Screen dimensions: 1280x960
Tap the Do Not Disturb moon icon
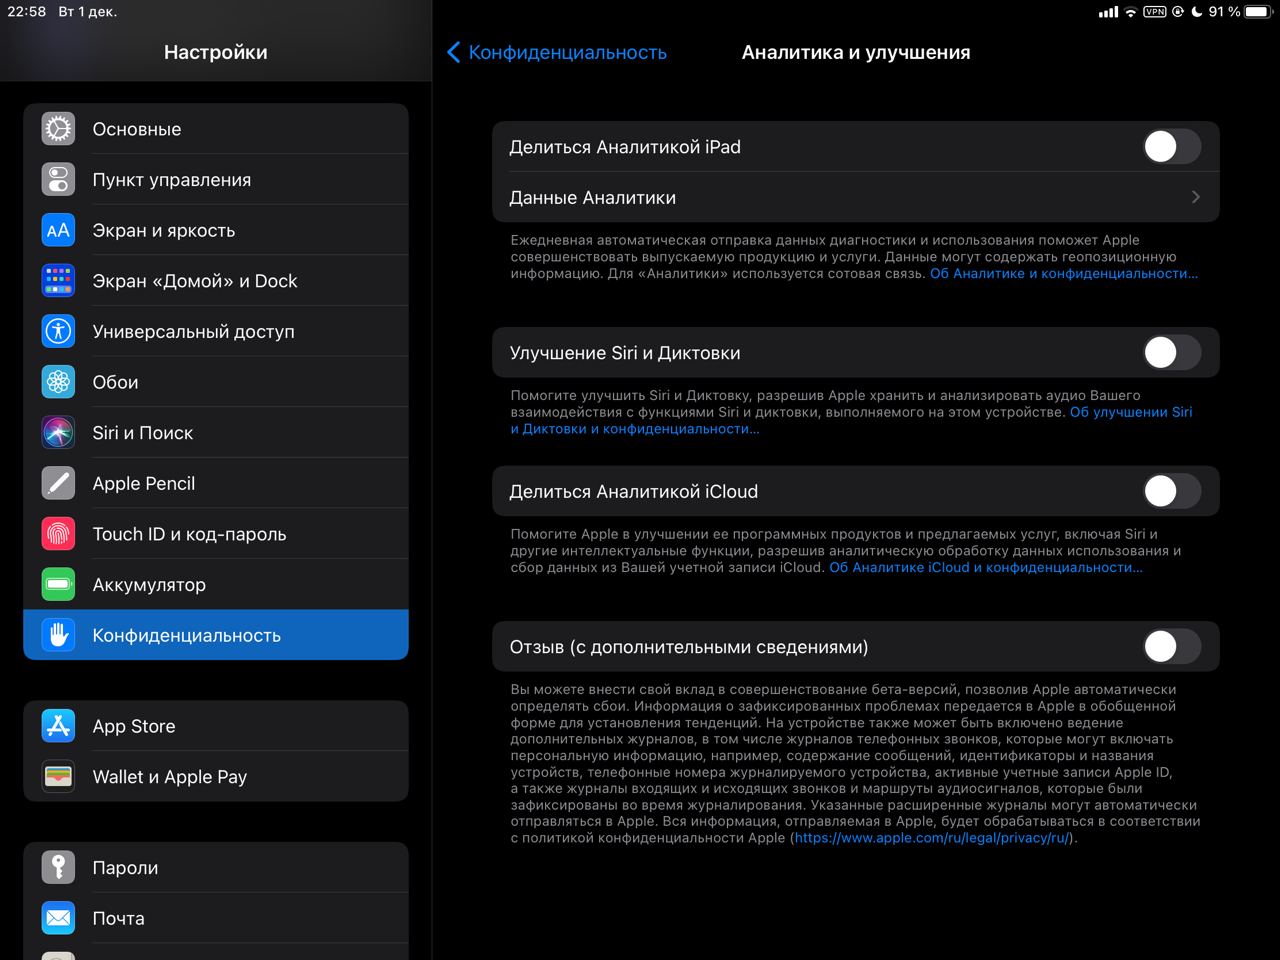point(1197,12)
